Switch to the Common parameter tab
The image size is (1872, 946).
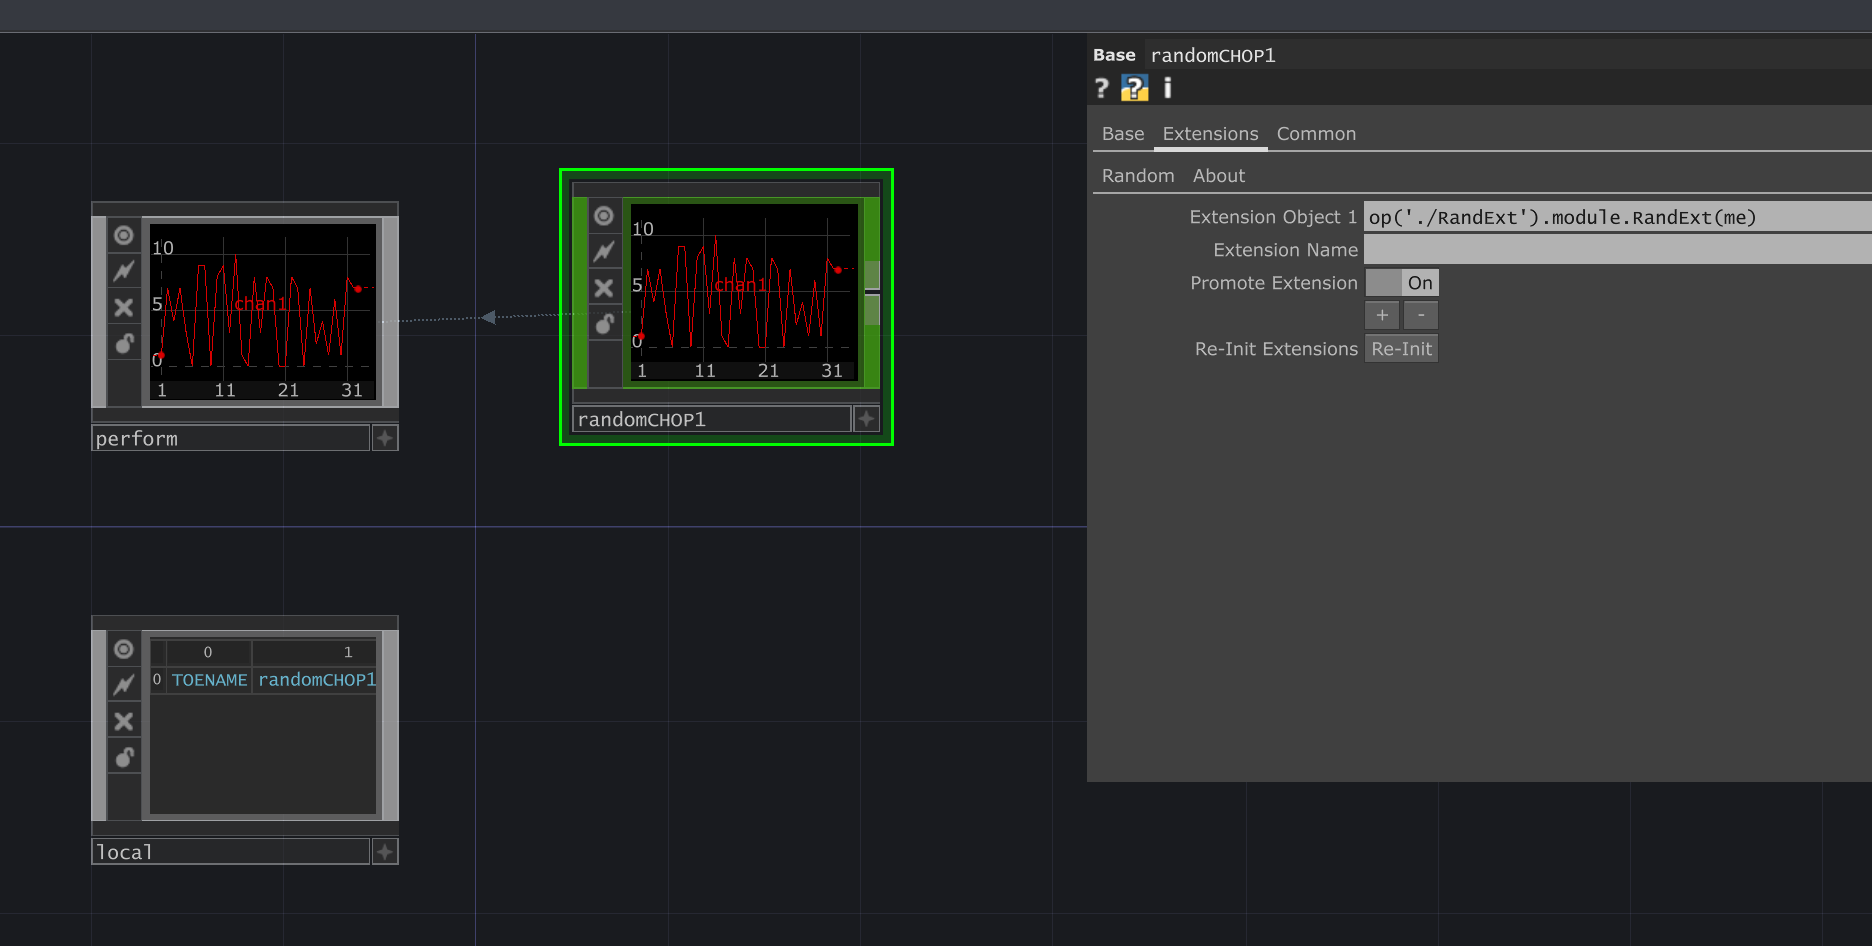click(1316, 133)
